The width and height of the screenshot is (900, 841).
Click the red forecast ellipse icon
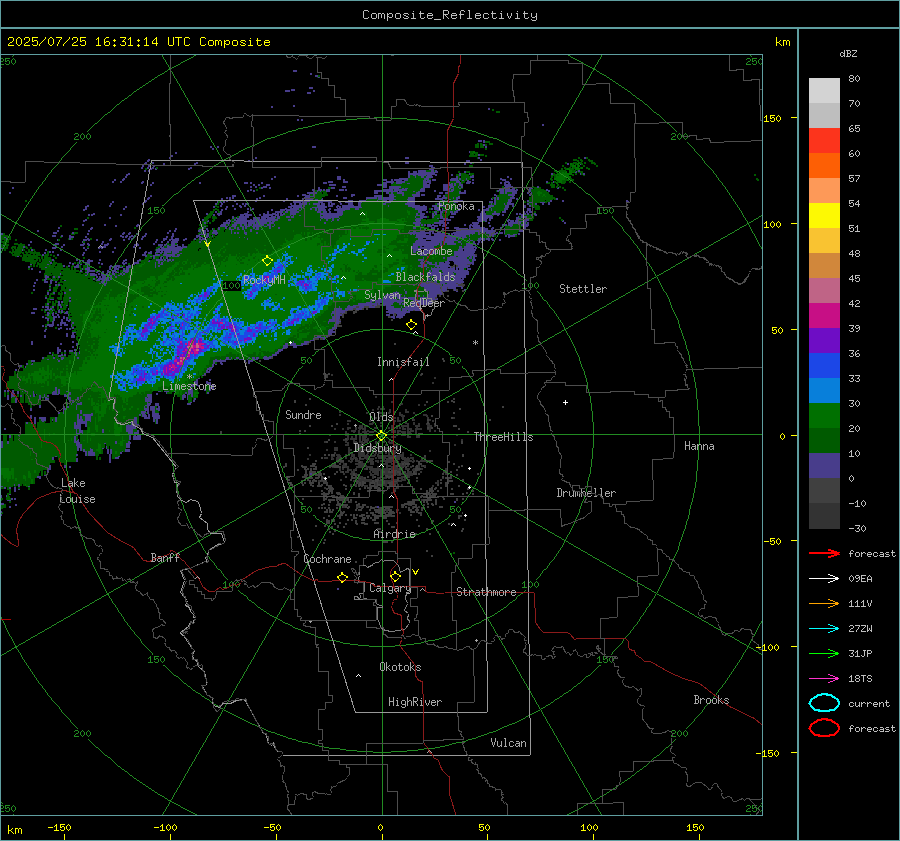824,728
